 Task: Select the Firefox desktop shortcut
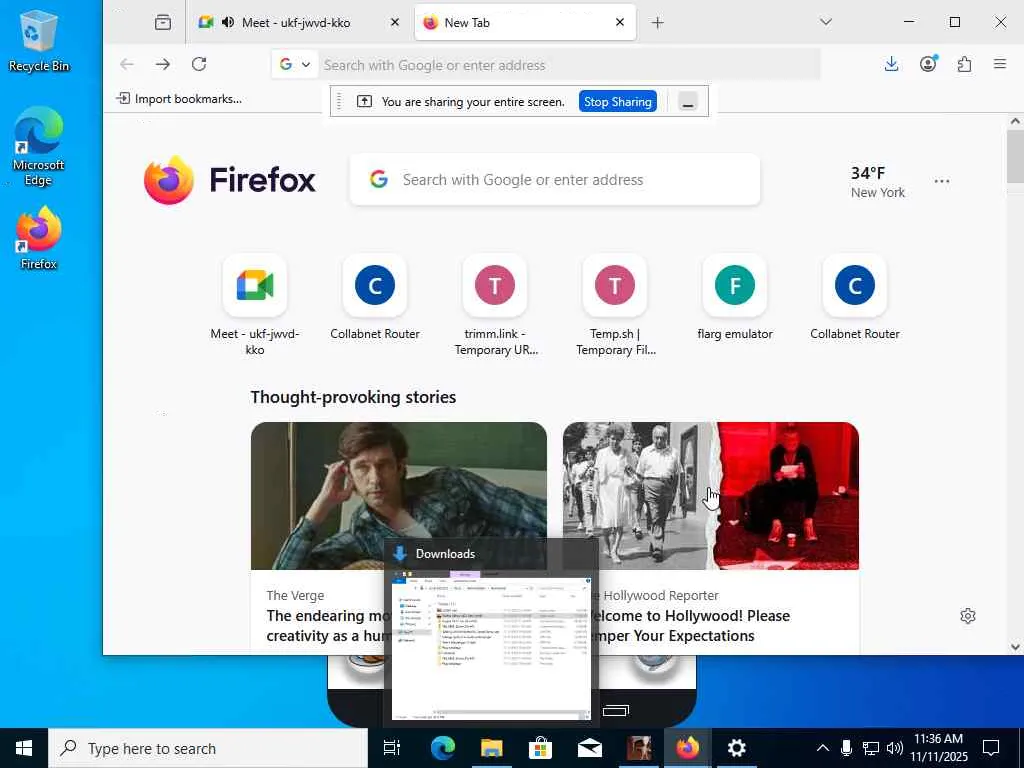pyautogui.click(x=39, y=238)
